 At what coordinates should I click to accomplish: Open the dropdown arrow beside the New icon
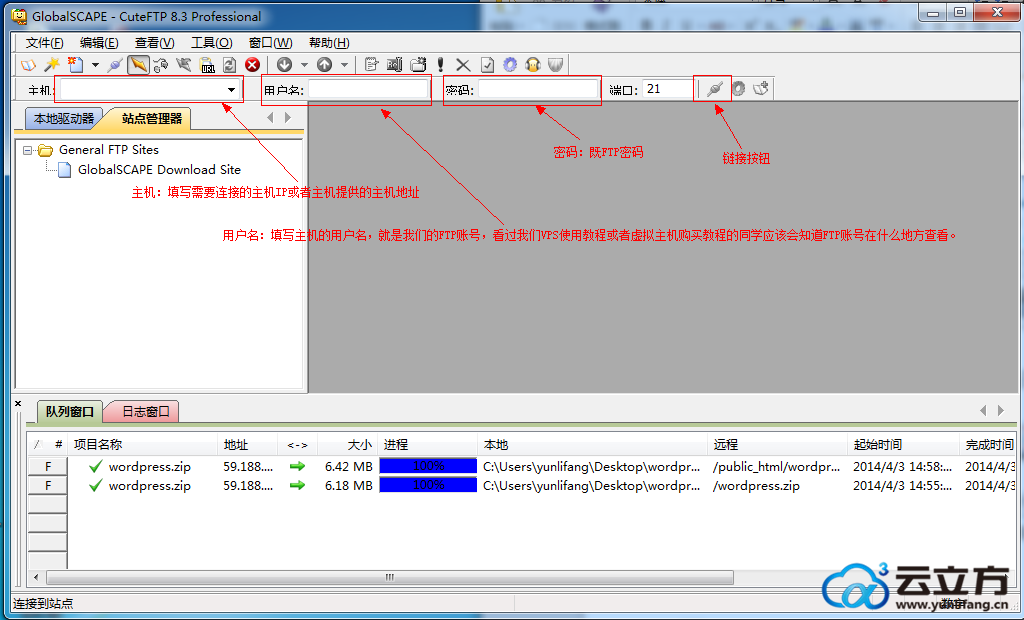pos(95,65)
